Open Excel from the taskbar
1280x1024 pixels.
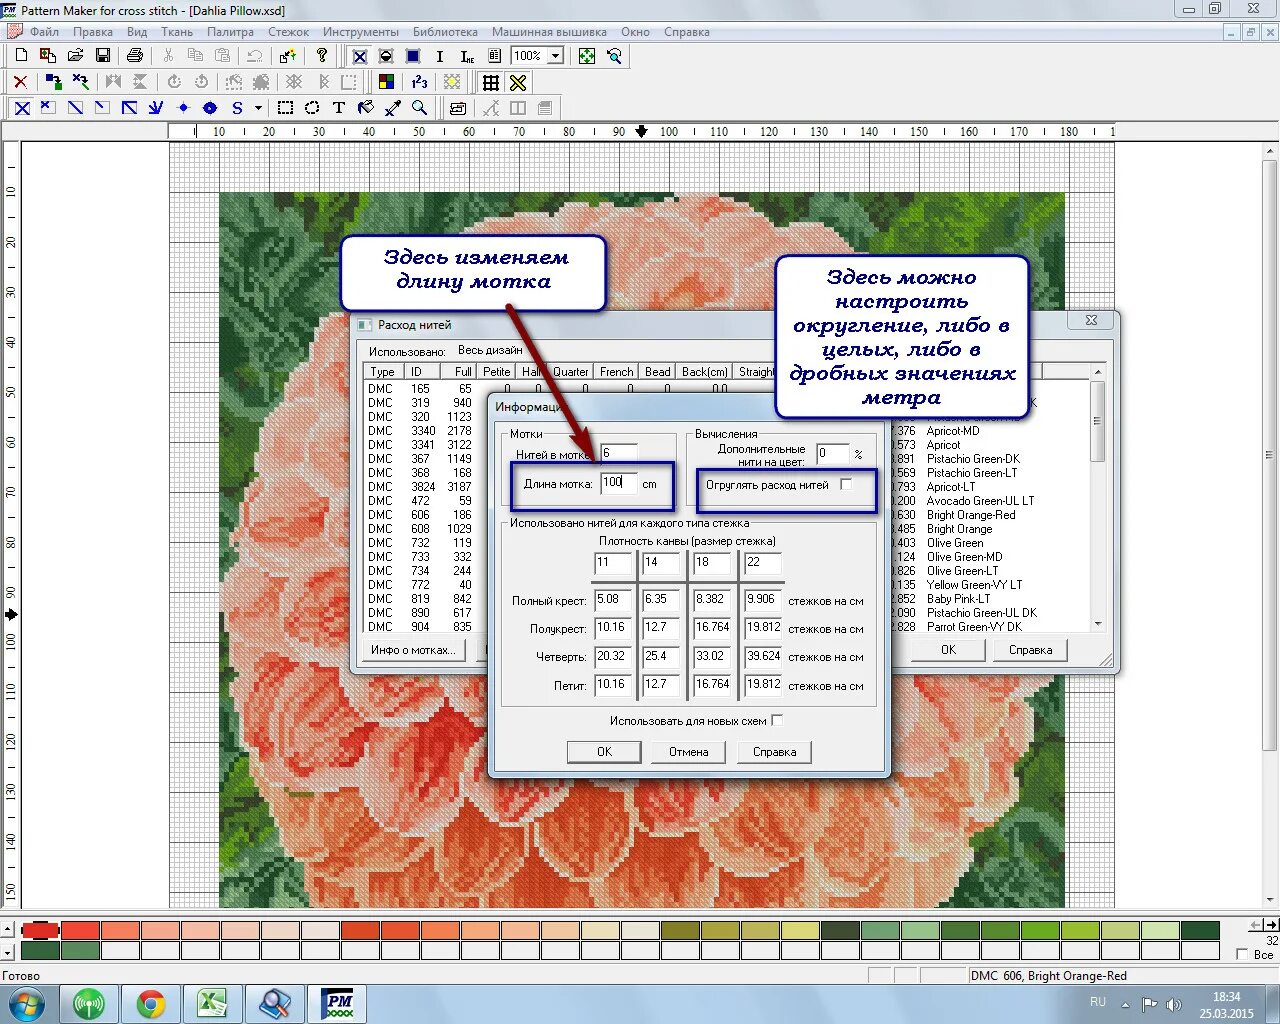click(212, 1003)
